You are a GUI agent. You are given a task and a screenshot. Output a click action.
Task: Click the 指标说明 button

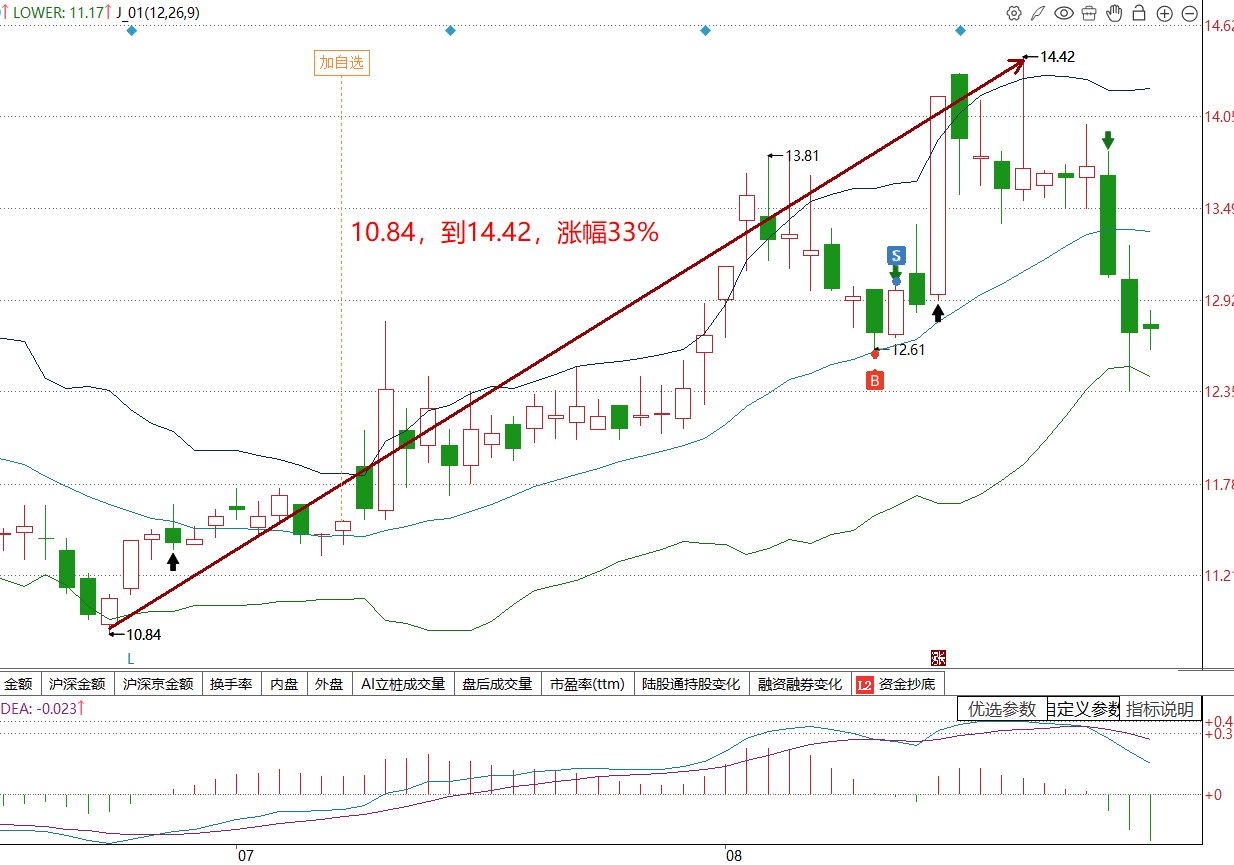pos(1160,708)
